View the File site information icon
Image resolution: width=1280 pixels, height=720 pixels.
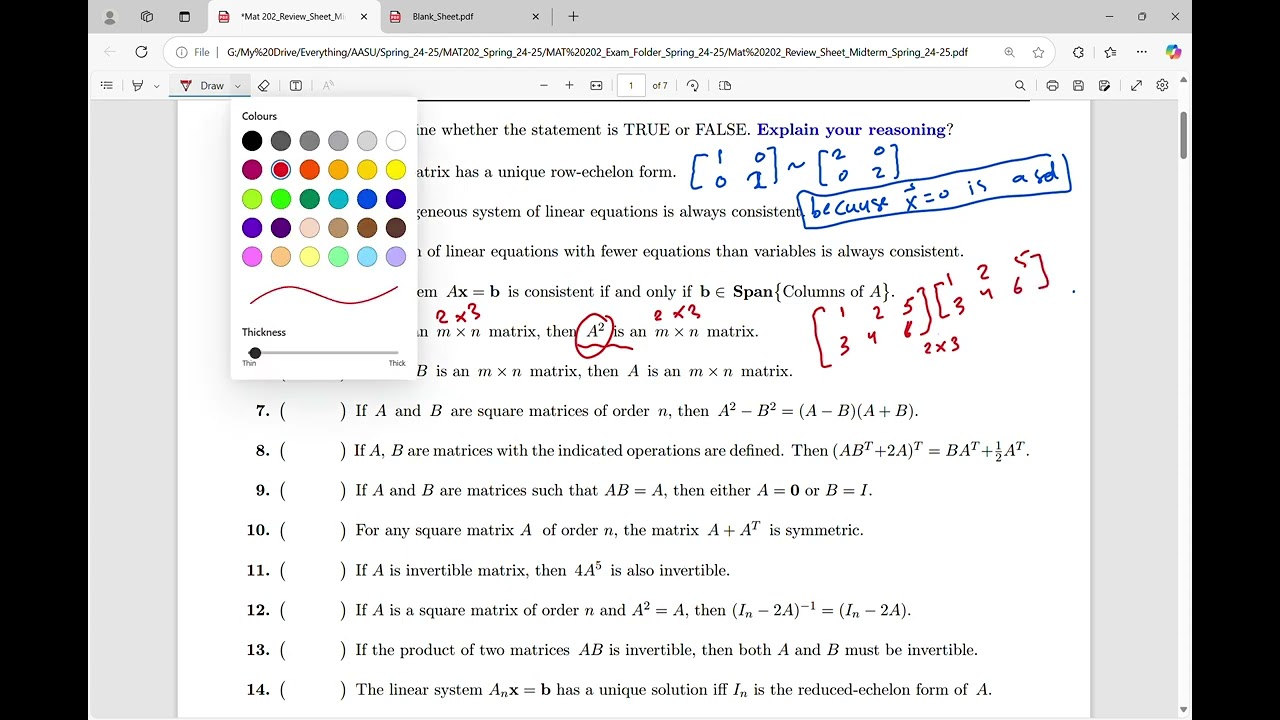(x=192, y=52)
